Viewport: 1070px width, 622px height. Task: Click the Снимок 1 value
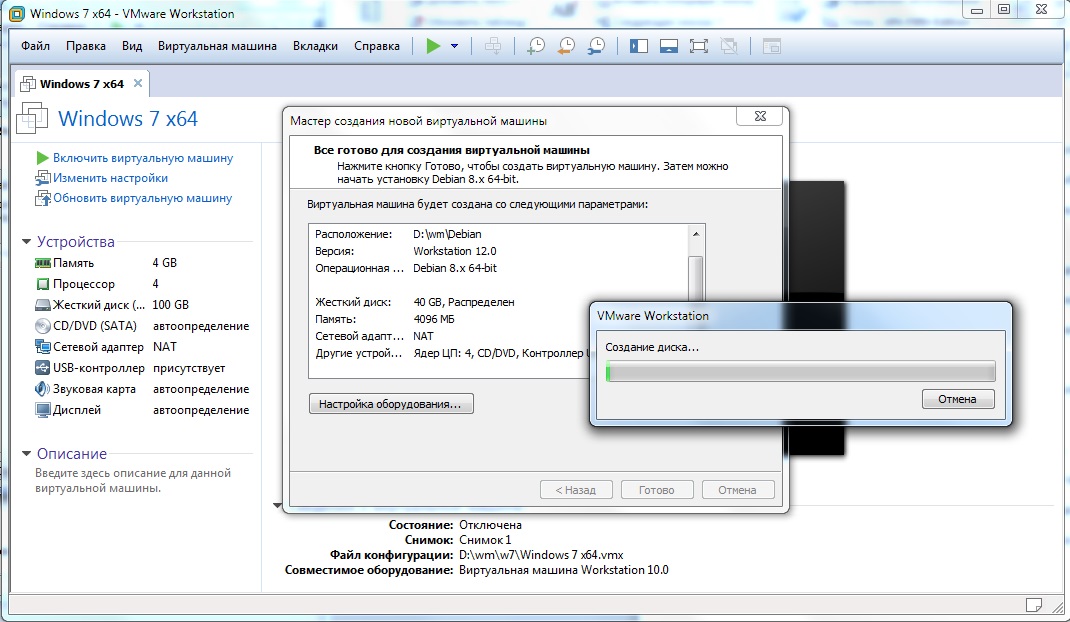click(485, 540)
